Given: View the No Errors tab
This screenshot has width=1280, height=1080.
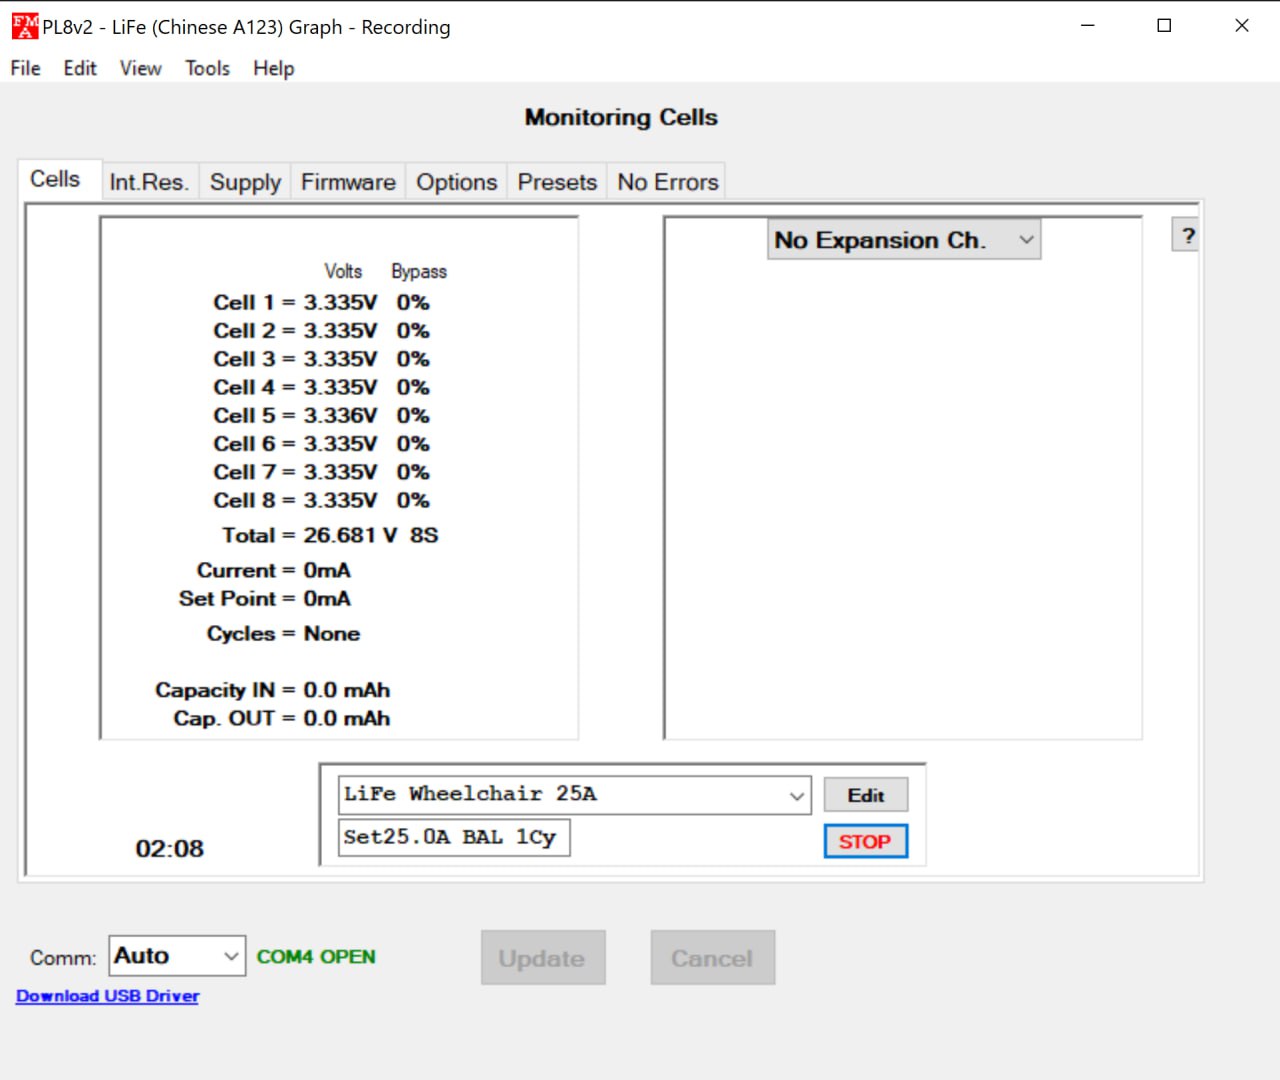Looking at the screenshot, I should tap(667, 182).
